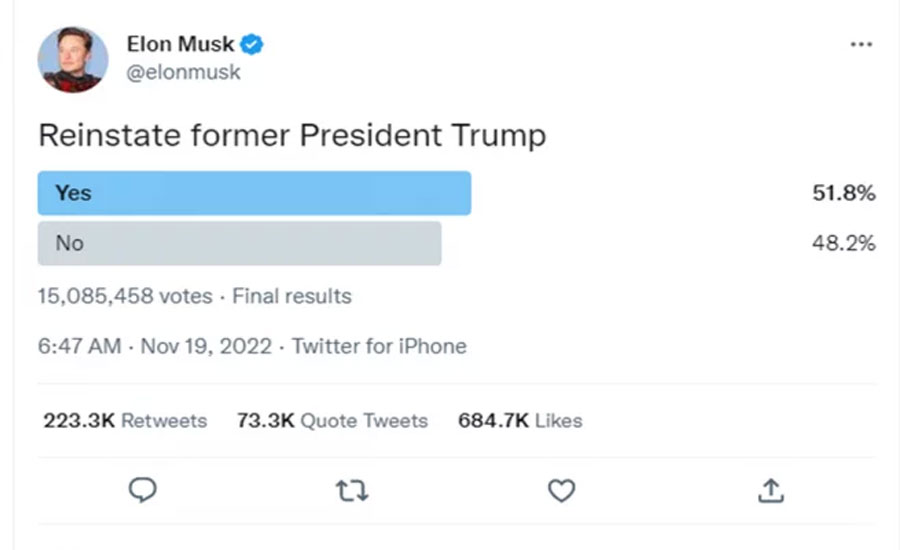Screen dimensions: 900x550
Task: Open the Elon Musk display name link
Action: click(180, 44)
